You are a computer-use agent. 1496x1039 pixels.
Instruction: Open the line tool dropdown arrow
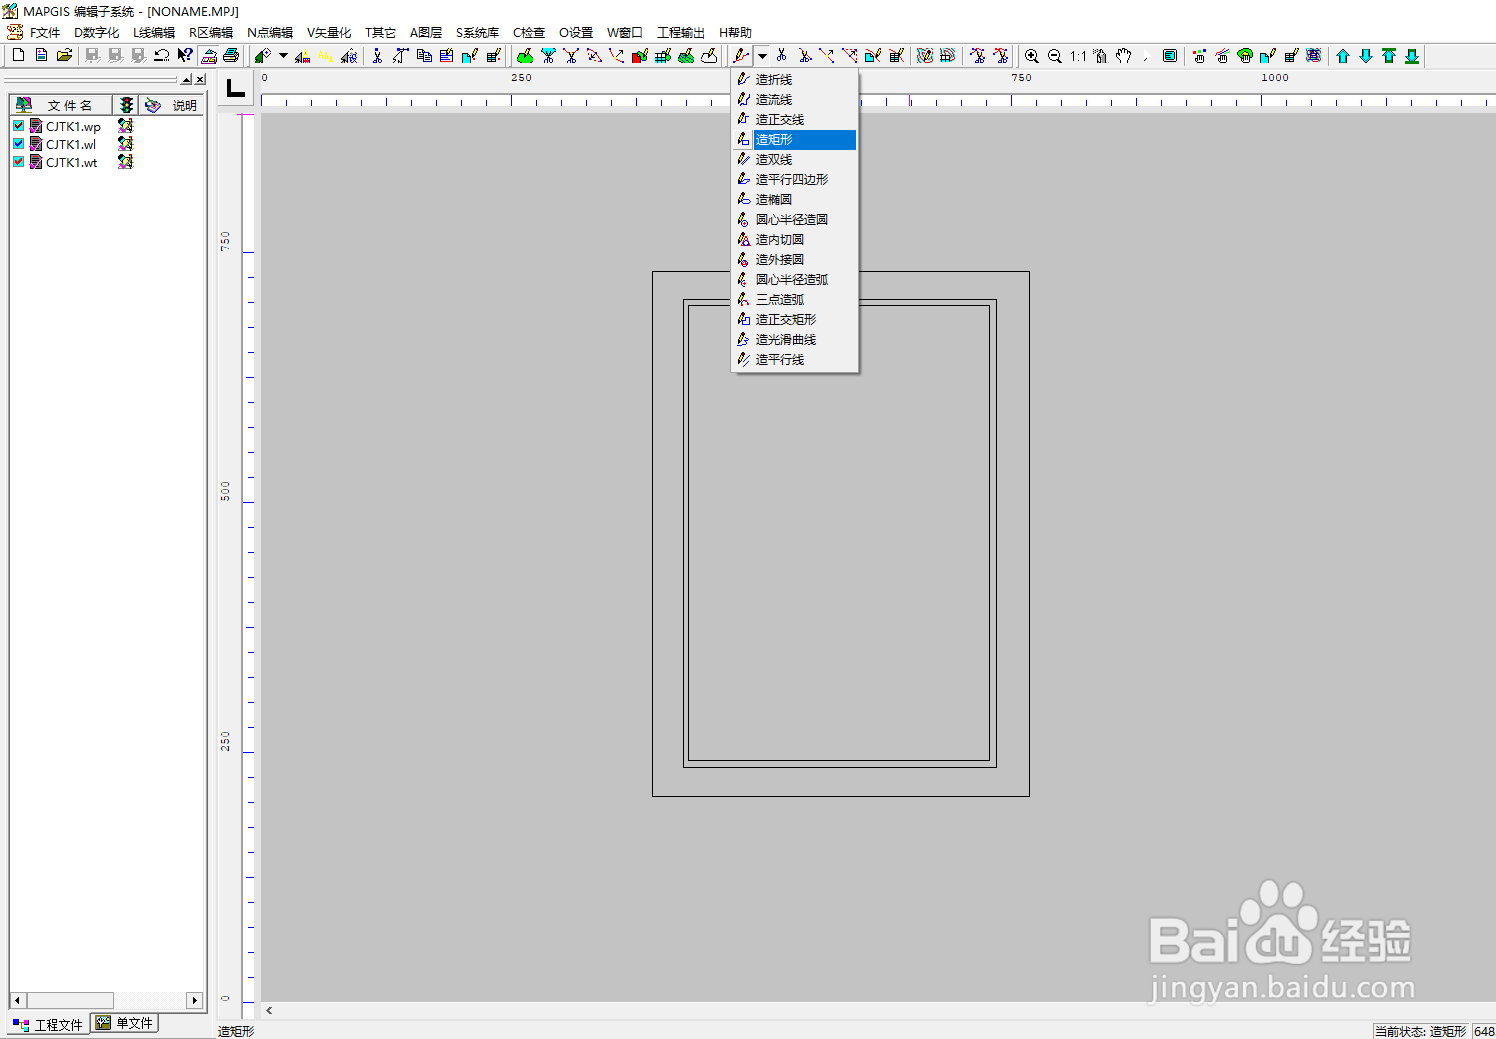click(762, 56)
